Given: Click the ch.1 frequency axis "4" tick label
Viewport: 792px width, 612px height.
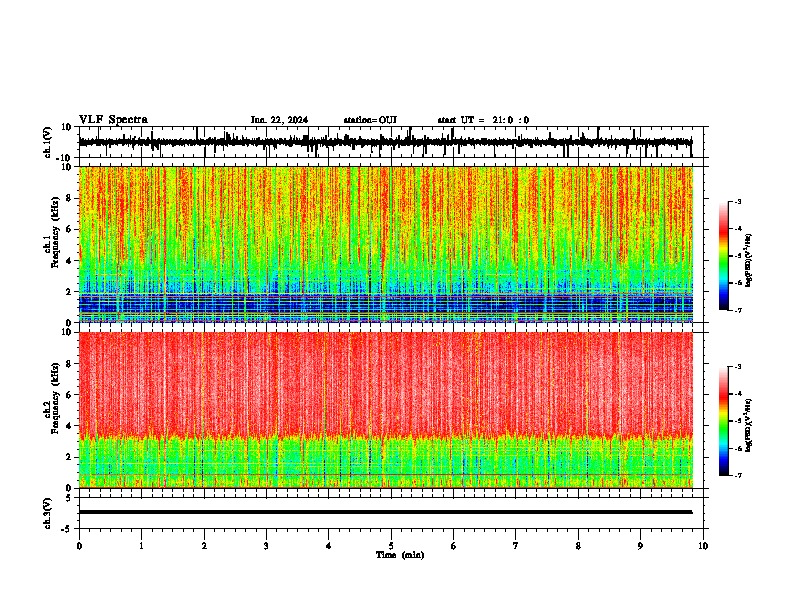Looking at the screenshot, I should click(69, 261).
